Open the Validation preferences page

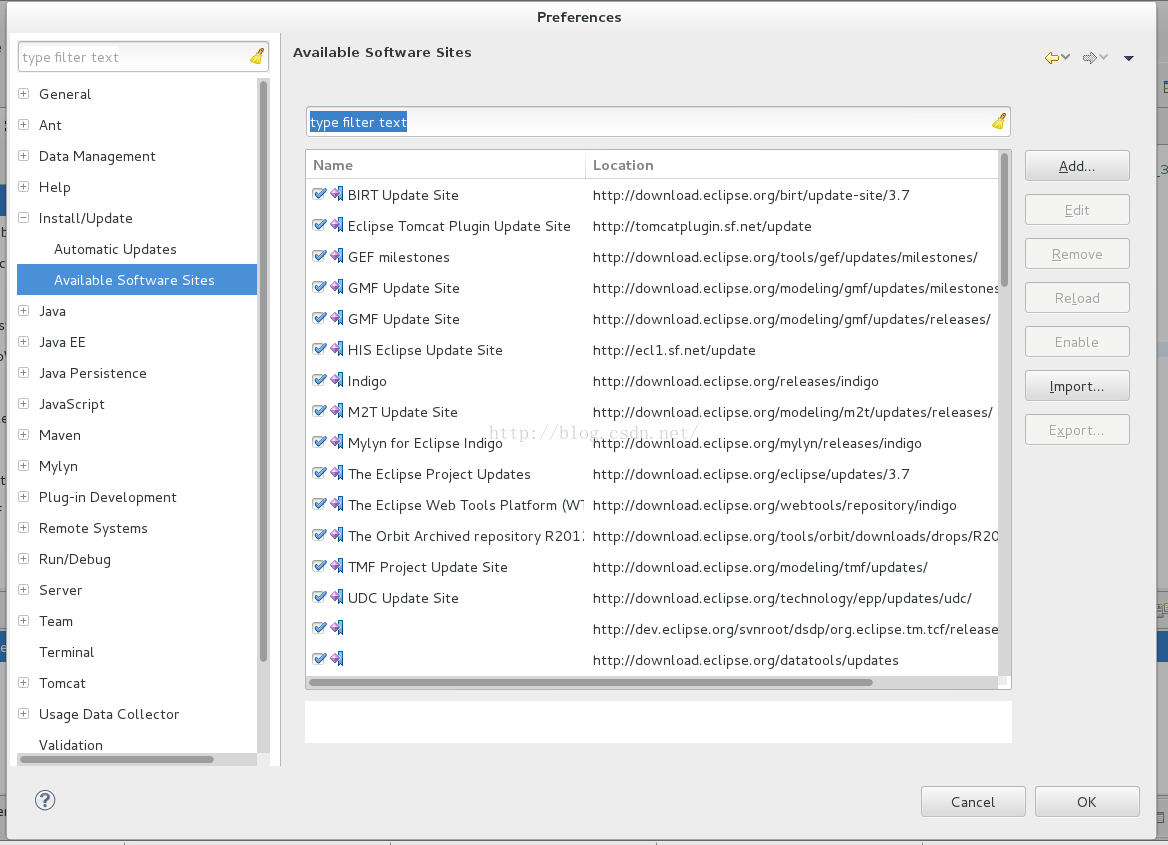(x=71, y=745)
